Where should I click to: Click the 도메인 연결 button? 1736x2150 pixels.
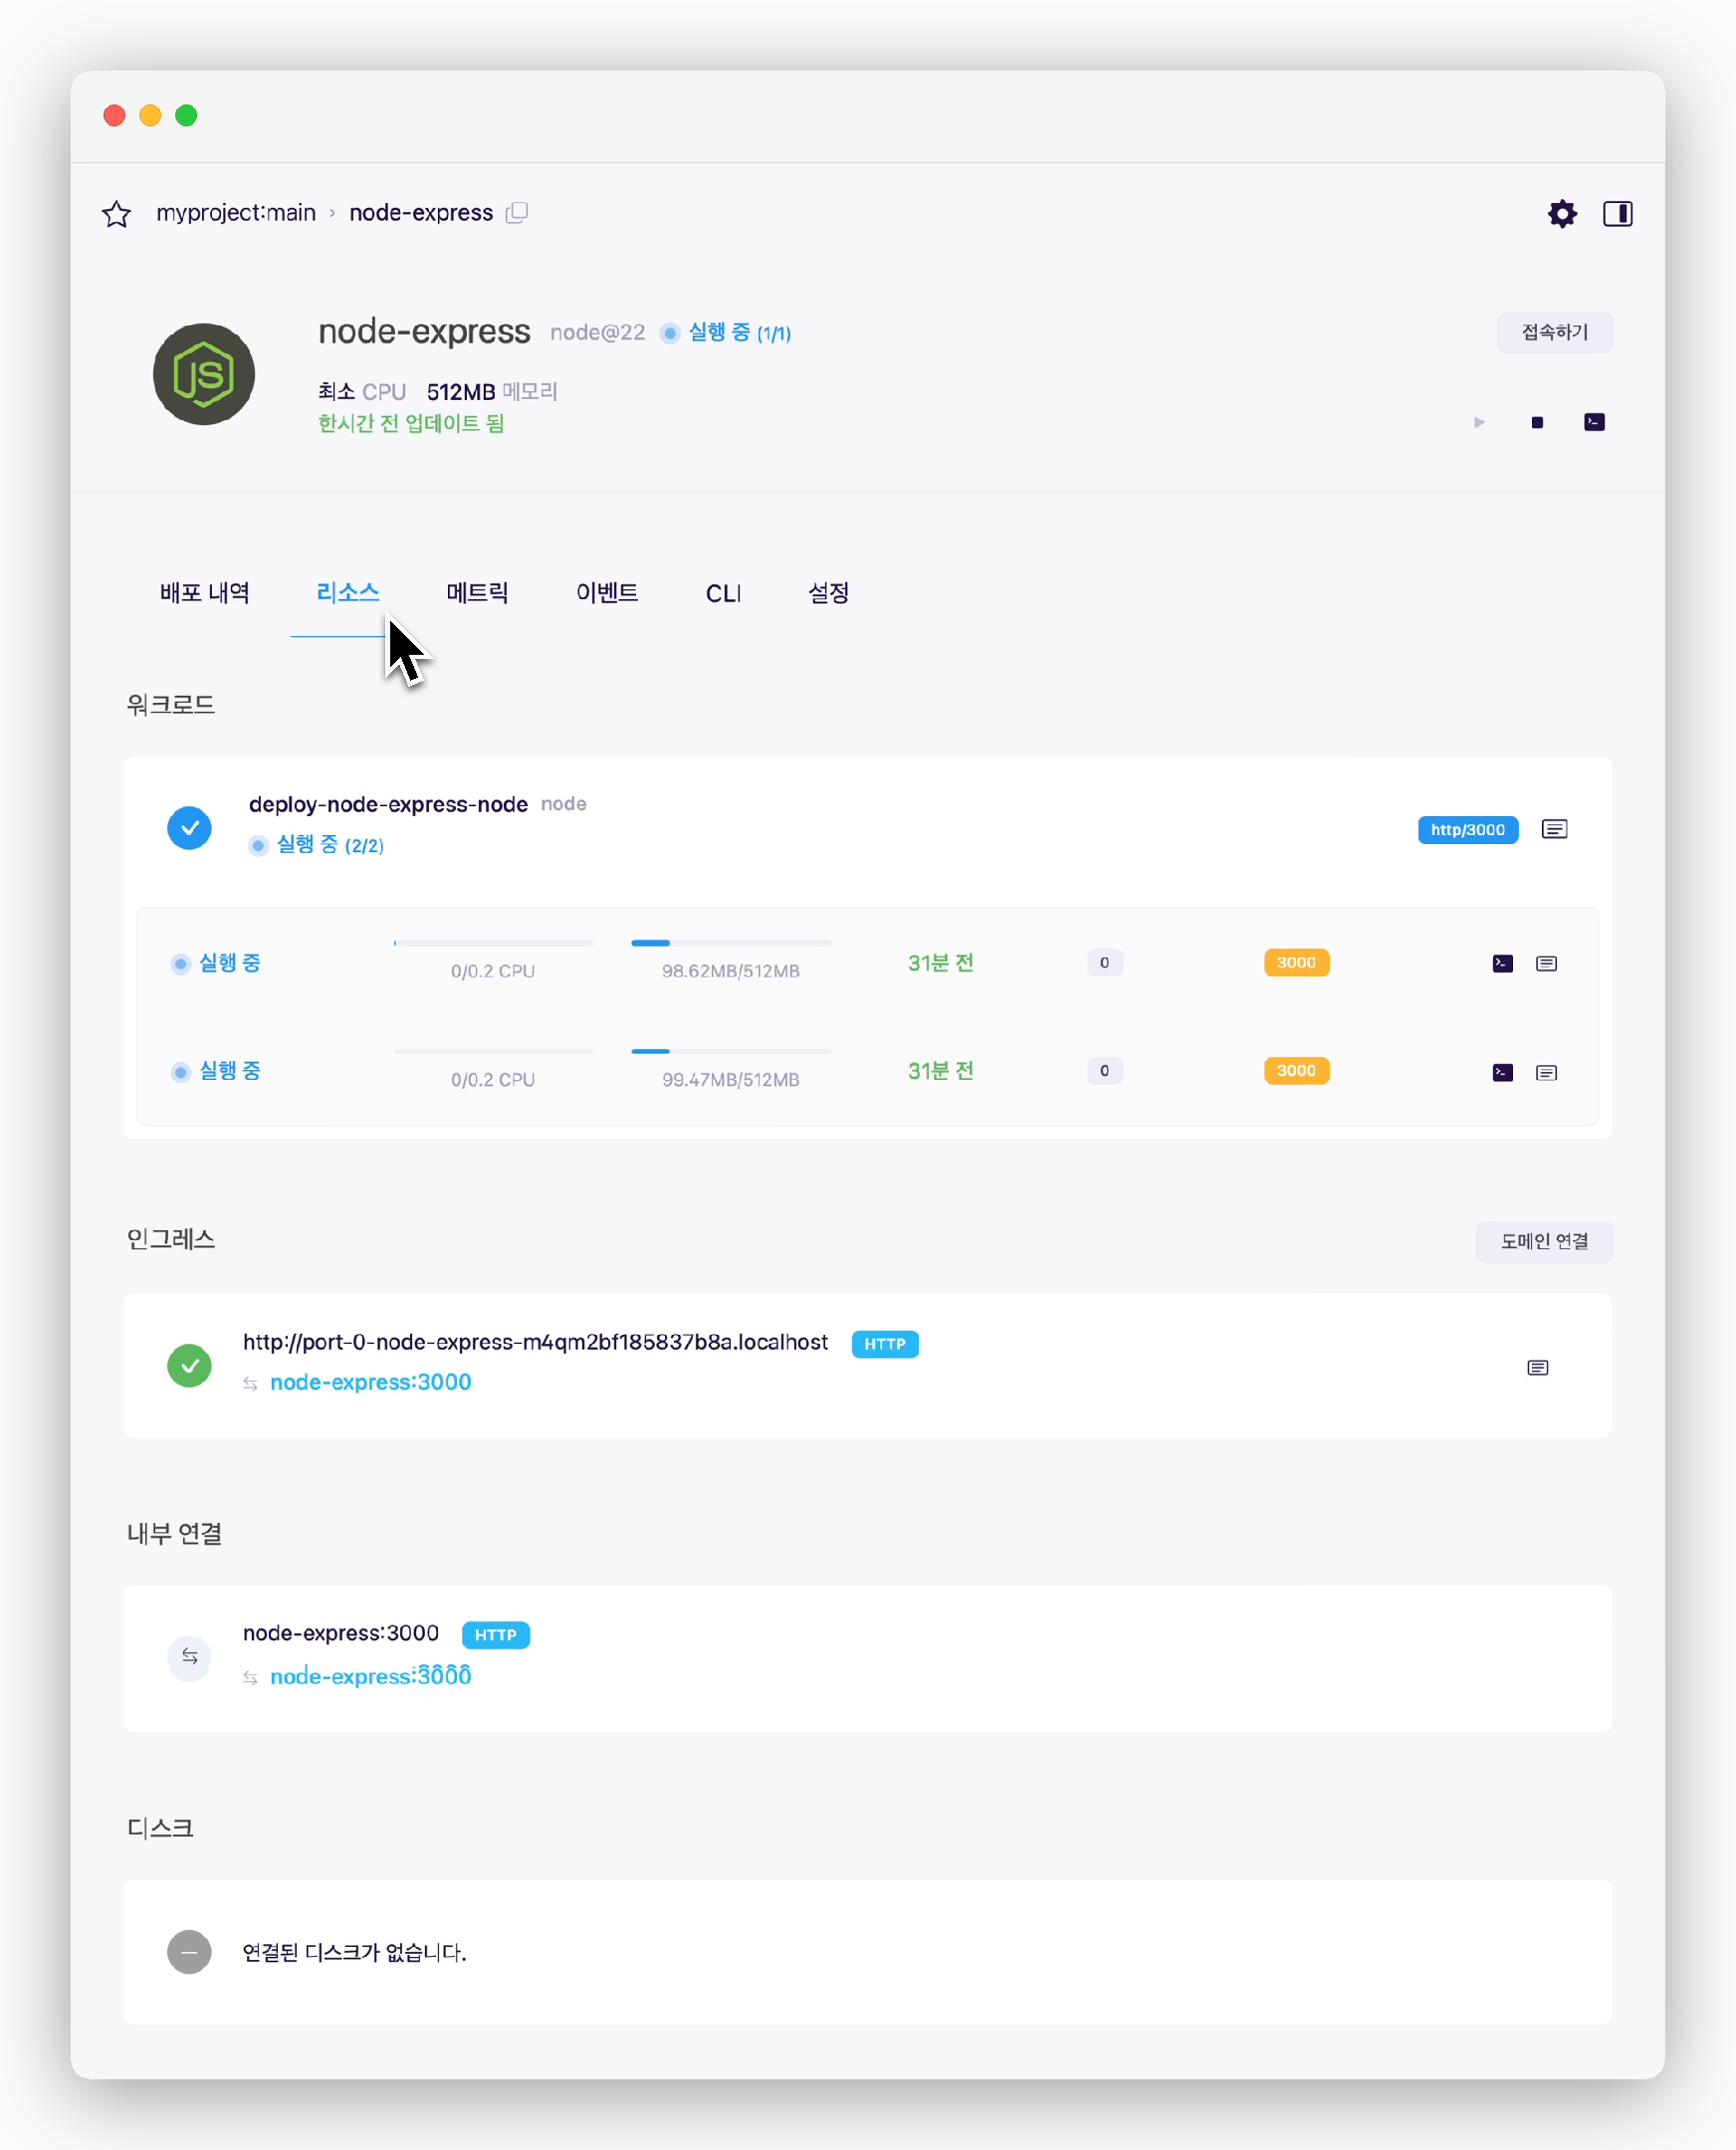click(x=1544, y=1241)
